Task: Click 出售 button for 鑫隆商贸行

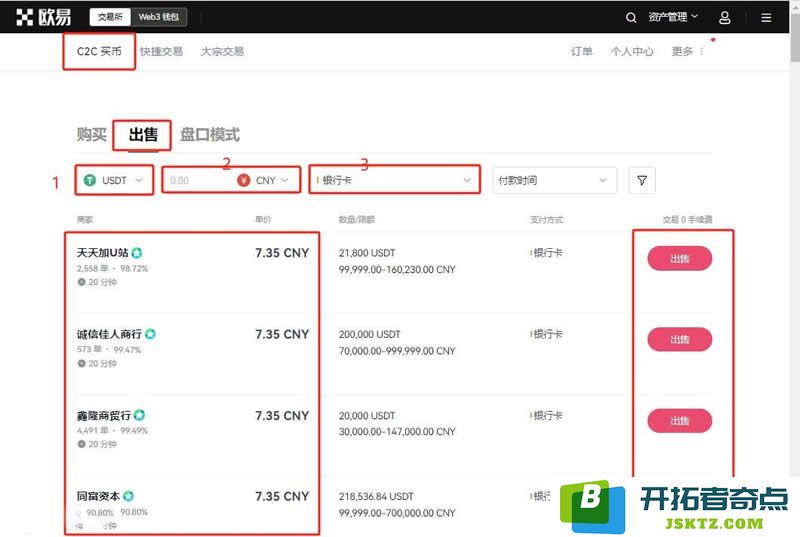Action: [x=680, y=421]
